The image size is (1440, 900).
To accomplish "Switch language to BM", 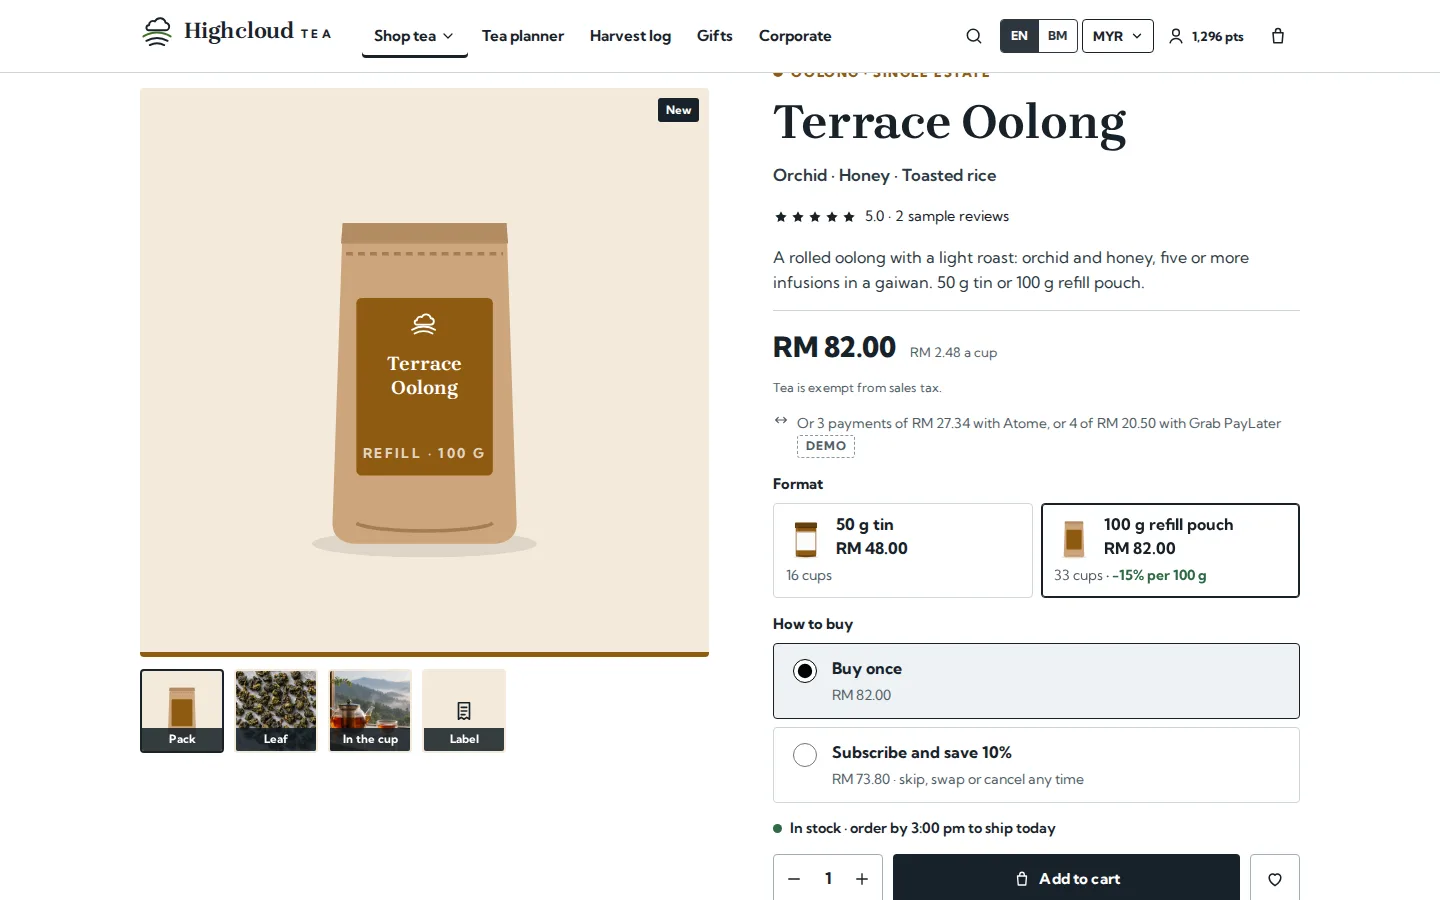I will point(1057,36).
